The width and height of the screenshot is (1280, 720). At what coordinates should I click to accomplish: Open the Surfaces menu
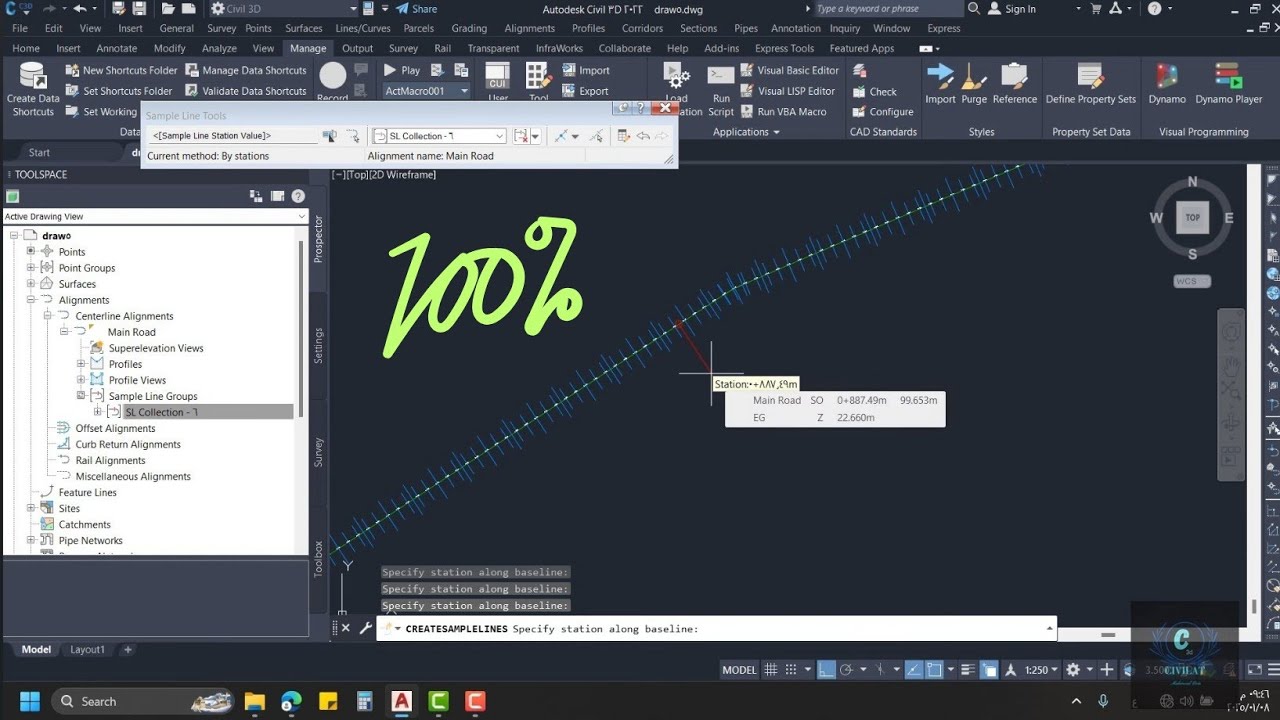click(304, 28)
